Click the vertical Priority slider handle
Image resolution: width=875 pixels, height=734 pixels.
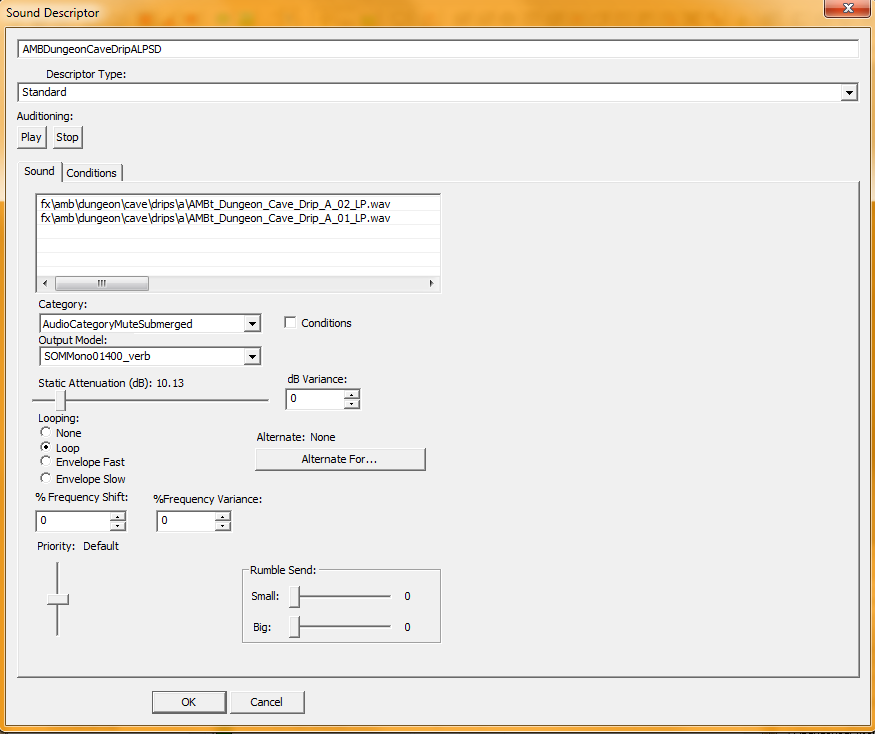tap(57, 599)
